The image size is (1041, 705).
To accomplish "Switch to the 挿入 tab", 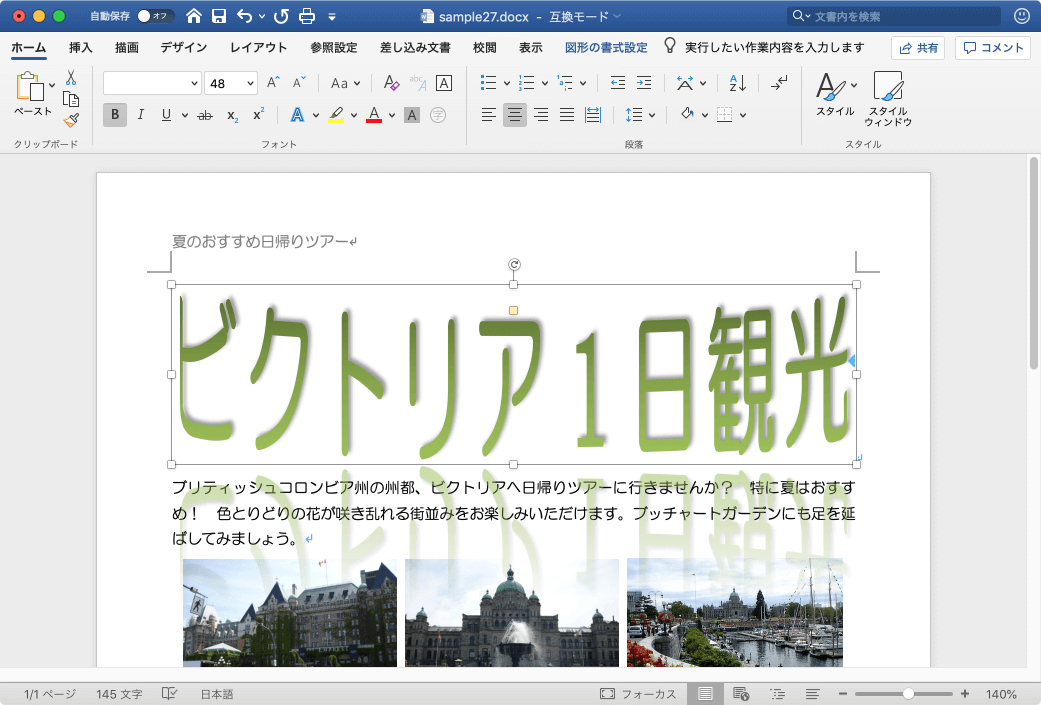I will (x=81, y=48).
